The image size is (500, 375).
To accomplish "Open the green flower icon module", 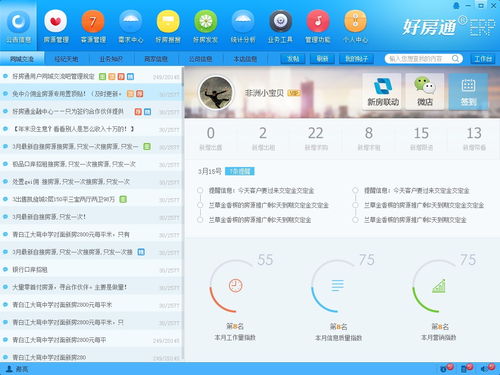I will 206,22.
